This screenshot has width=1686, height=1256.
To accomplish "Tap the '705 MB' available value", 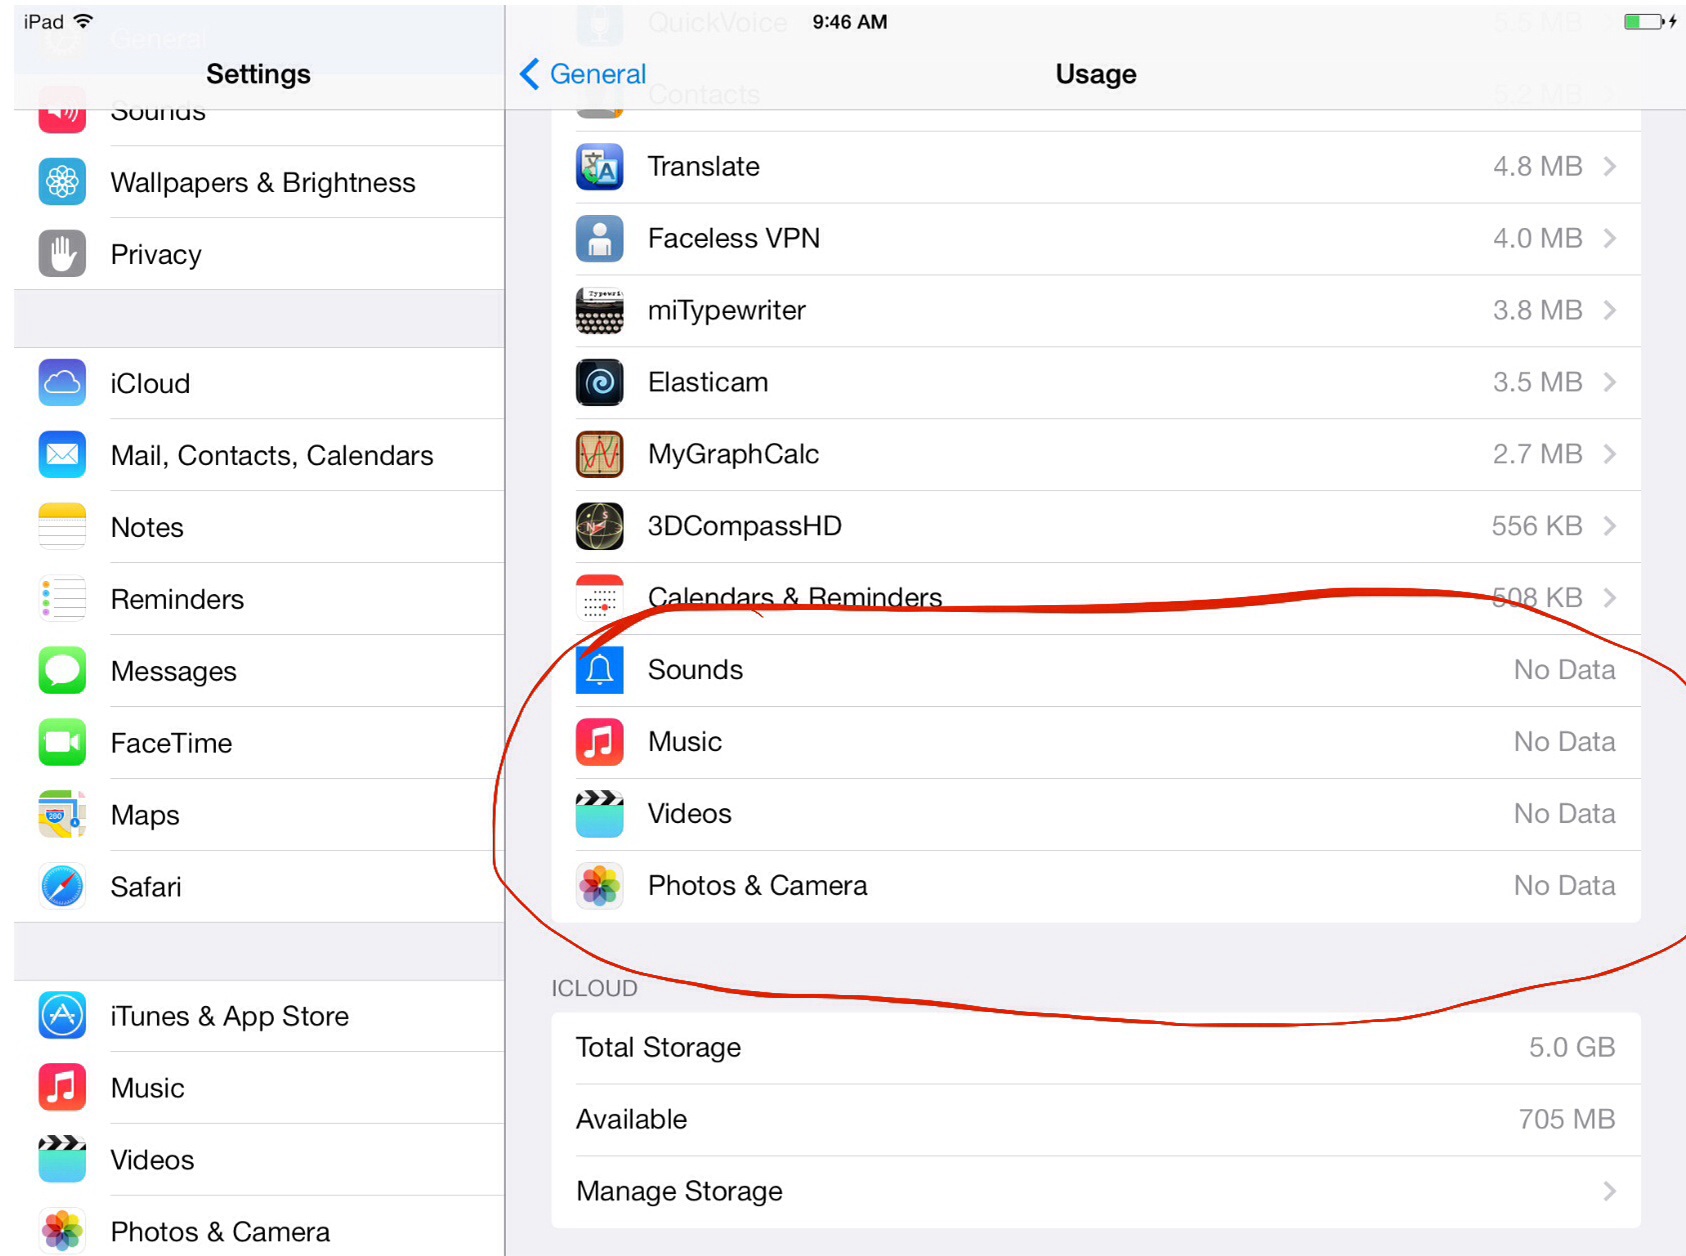I will coord(1567,1119).
